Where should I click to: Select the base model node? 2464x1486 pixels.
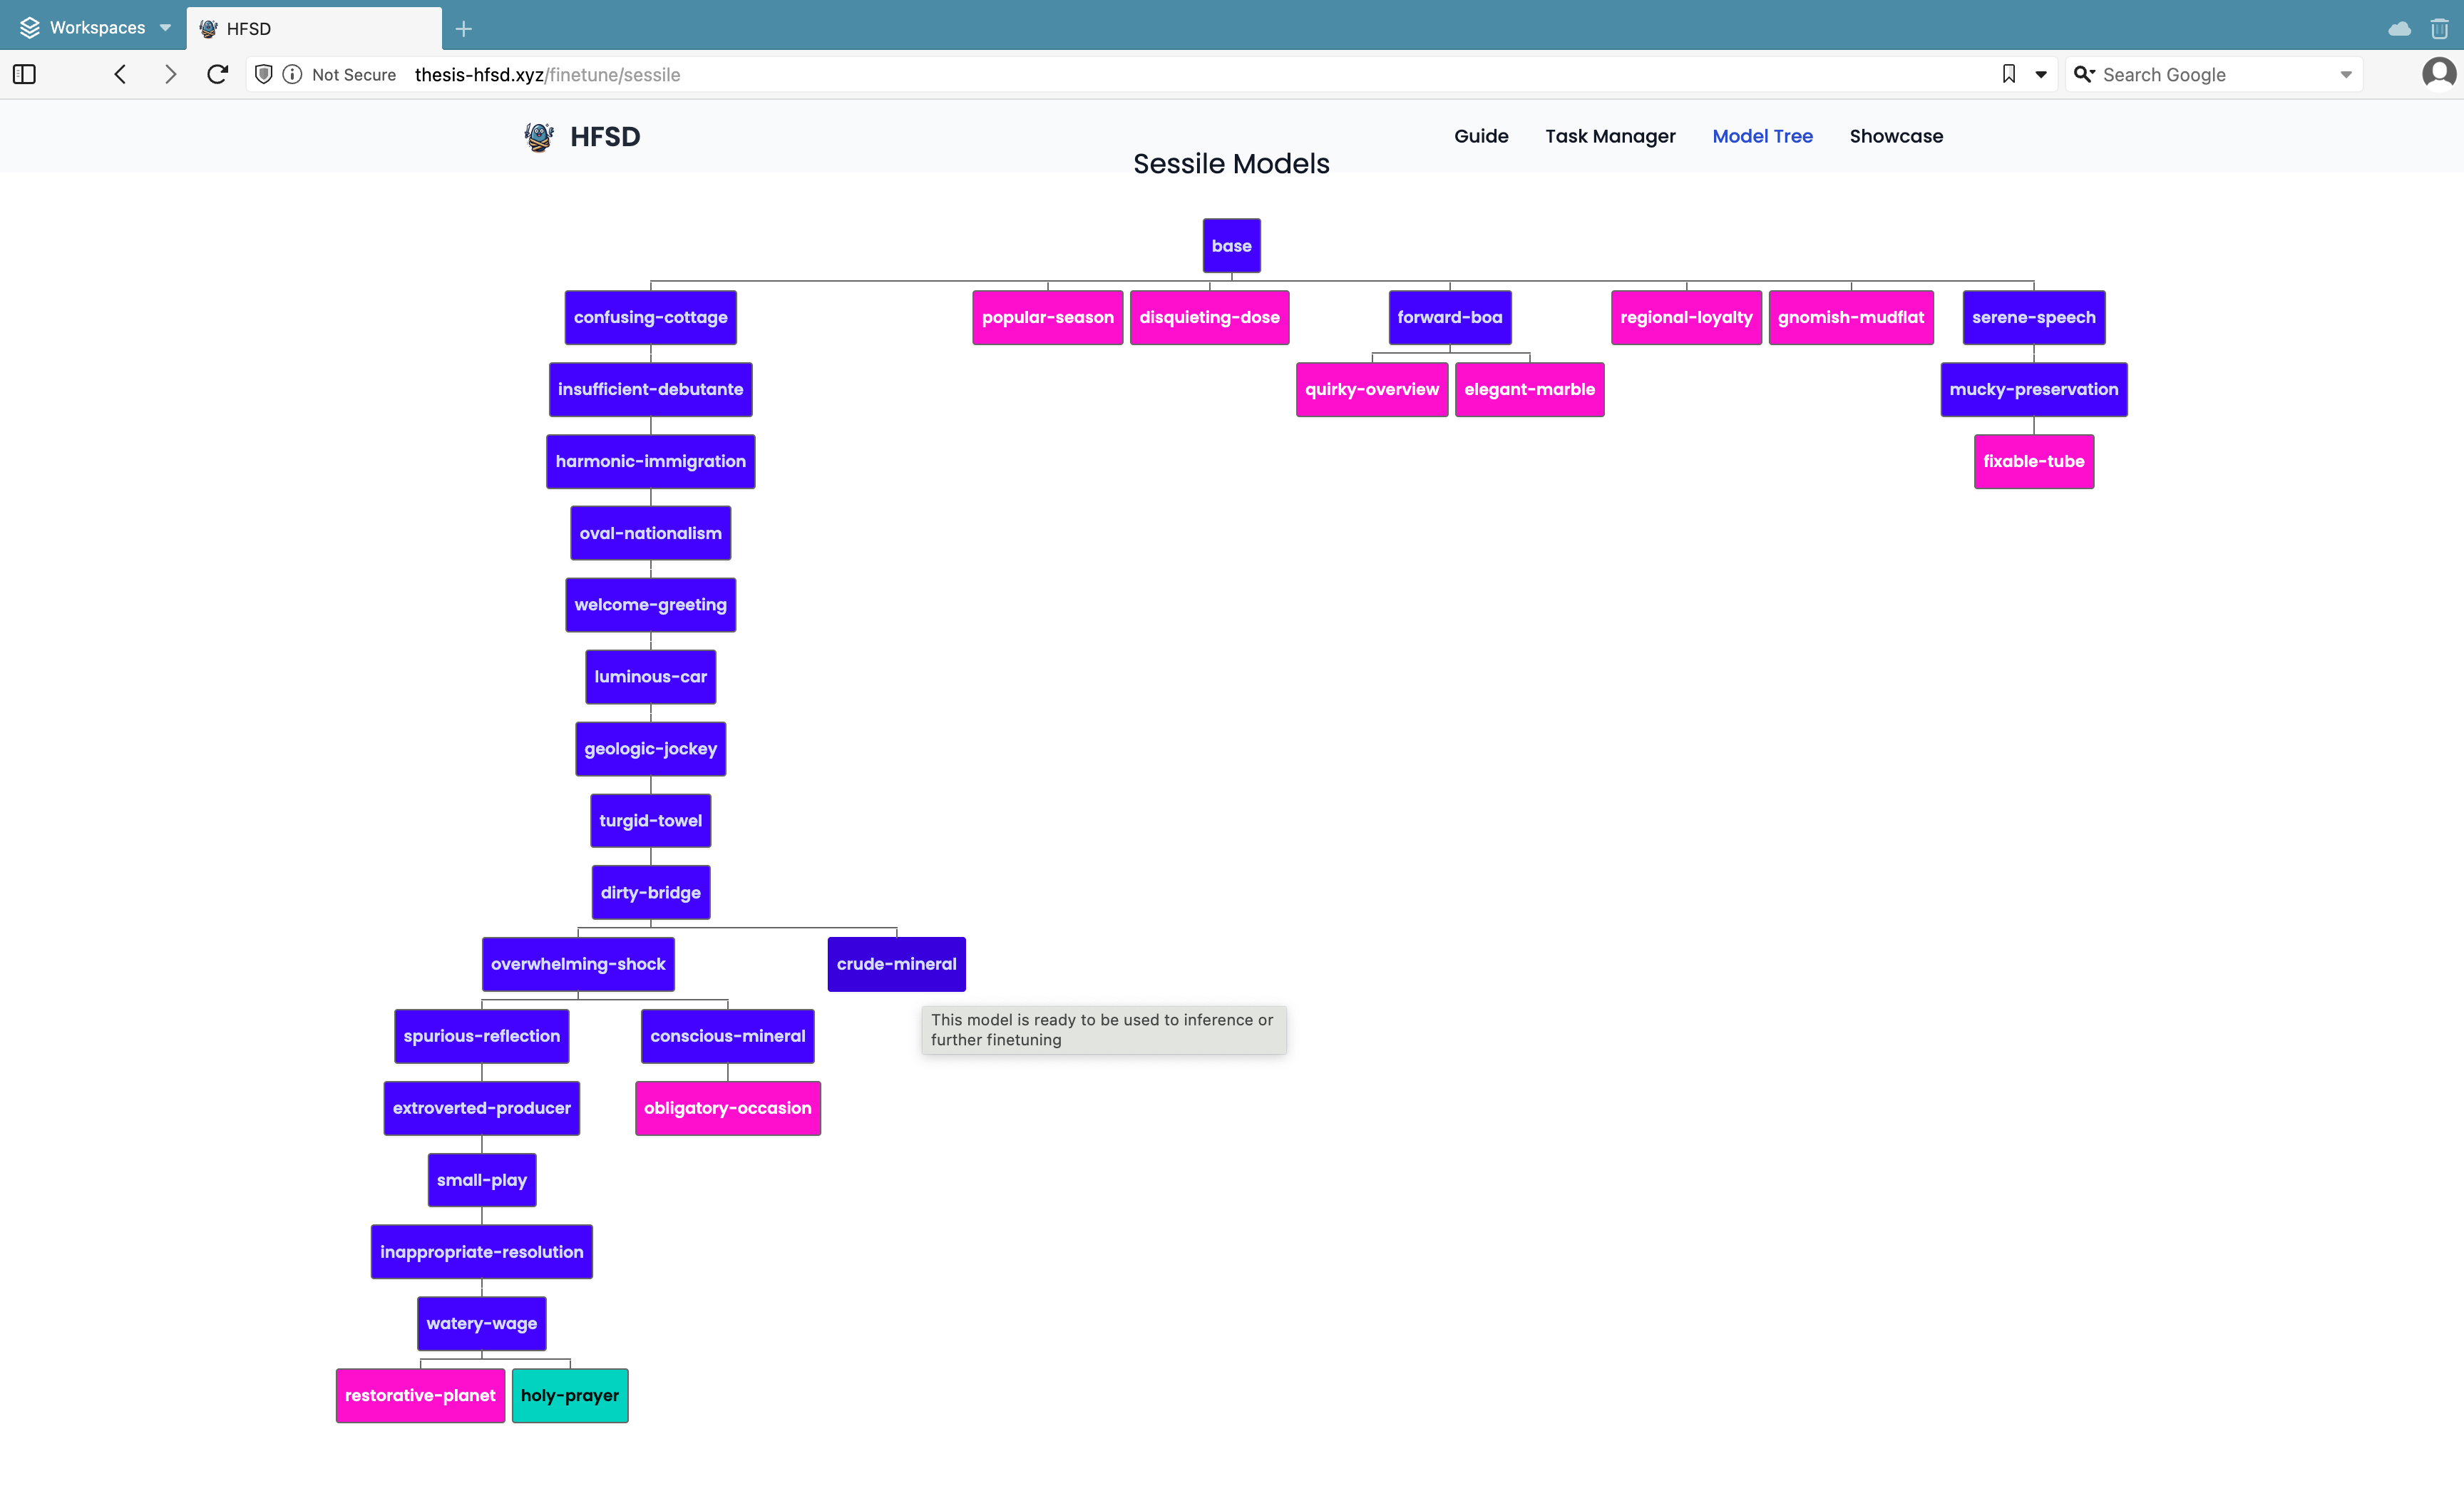pos(1230,245)
